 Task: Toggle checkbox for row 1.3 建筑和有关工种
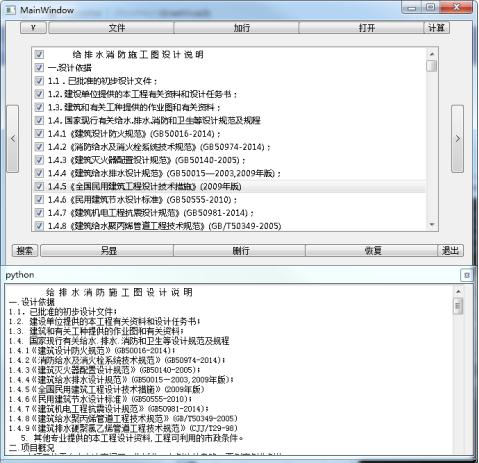tap(39, 107)
